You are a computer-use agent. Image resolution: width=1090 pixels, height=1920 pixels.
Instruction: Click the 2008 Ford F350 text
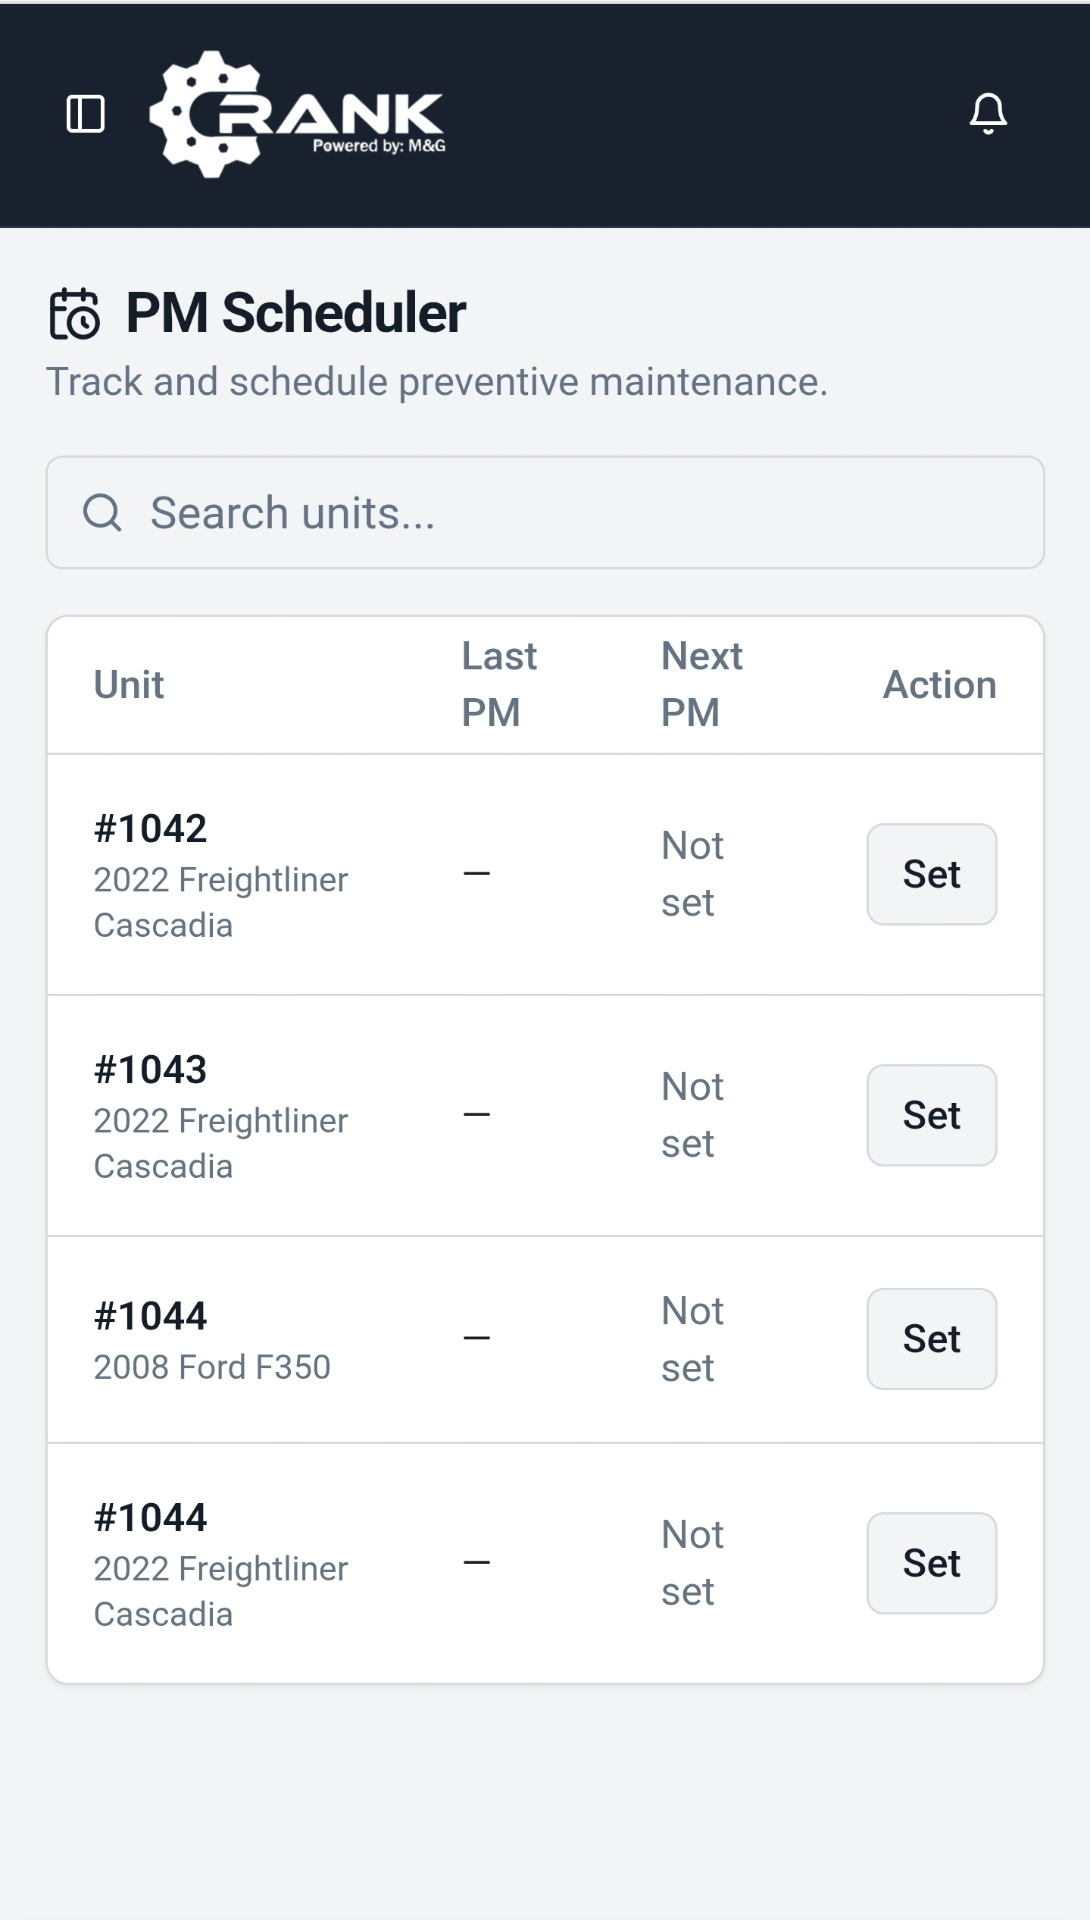click(212, 1367)
